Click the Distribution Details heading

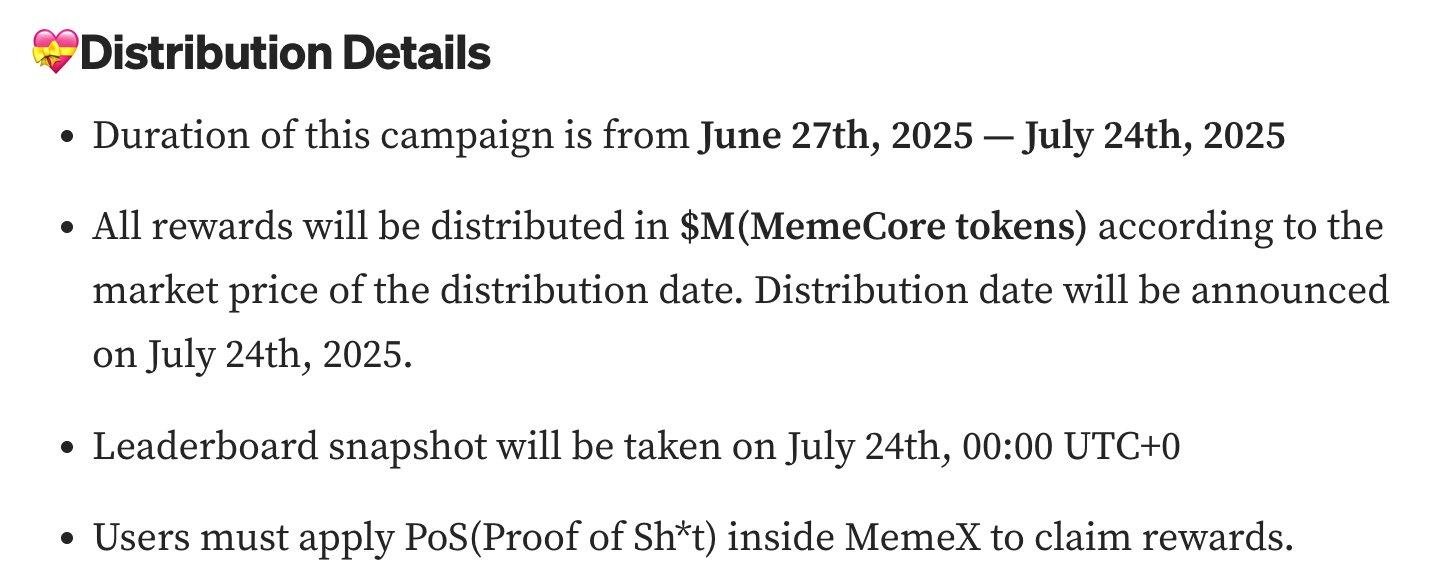click(x=285, y=52)
